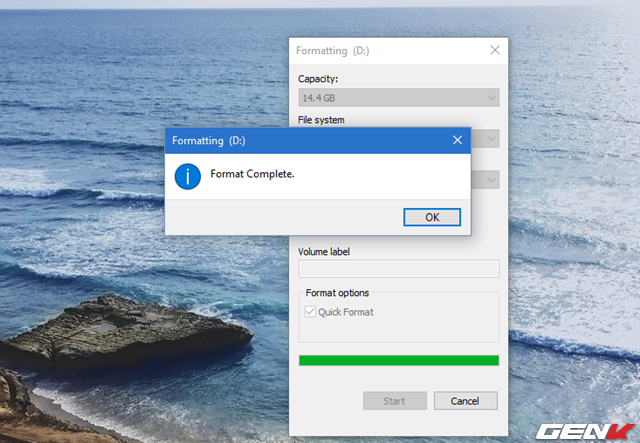Click the blue information icon in the message box
This screenshot has width=640, height=443.
coord(187,175)
